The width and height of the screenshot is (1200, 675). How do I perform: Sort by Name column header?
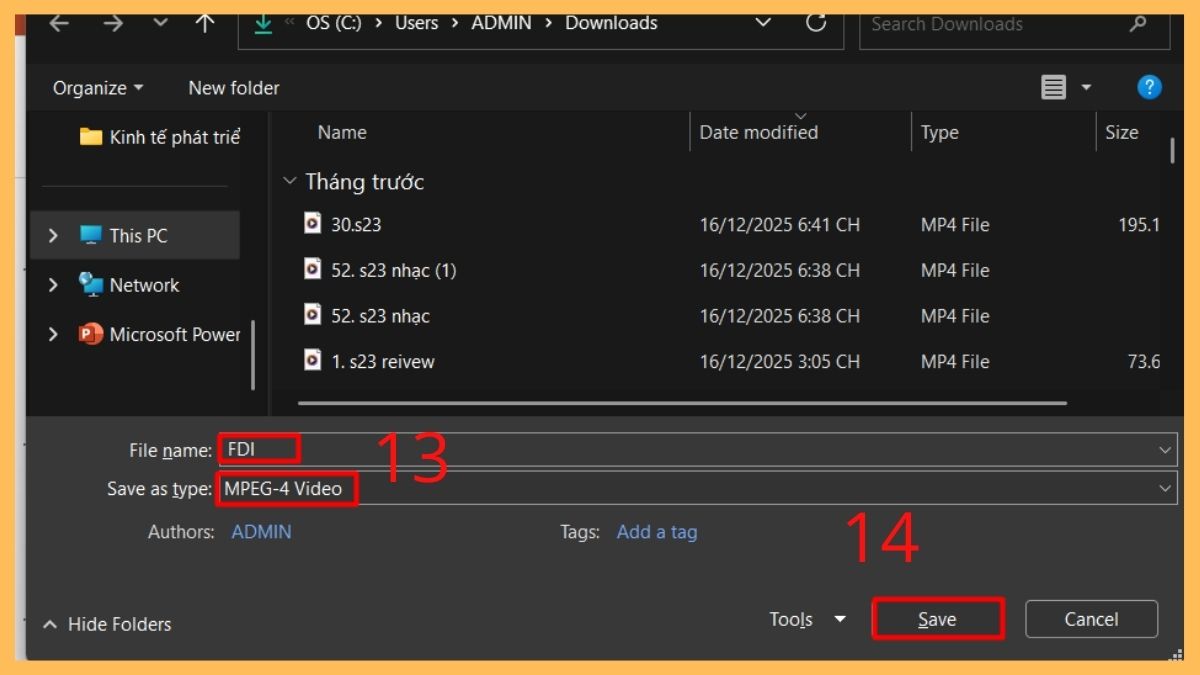pyautogui.click(x=342, y=132)
